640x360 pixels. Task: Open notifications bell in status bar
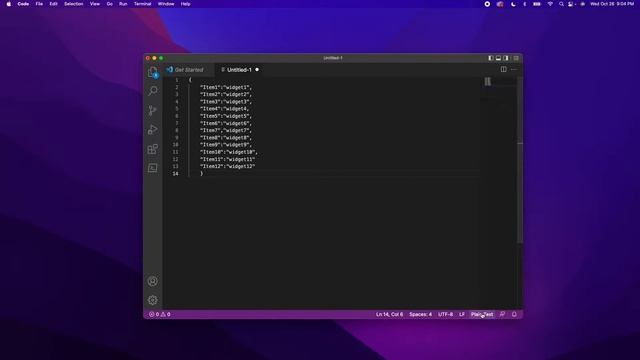point(514,314)
